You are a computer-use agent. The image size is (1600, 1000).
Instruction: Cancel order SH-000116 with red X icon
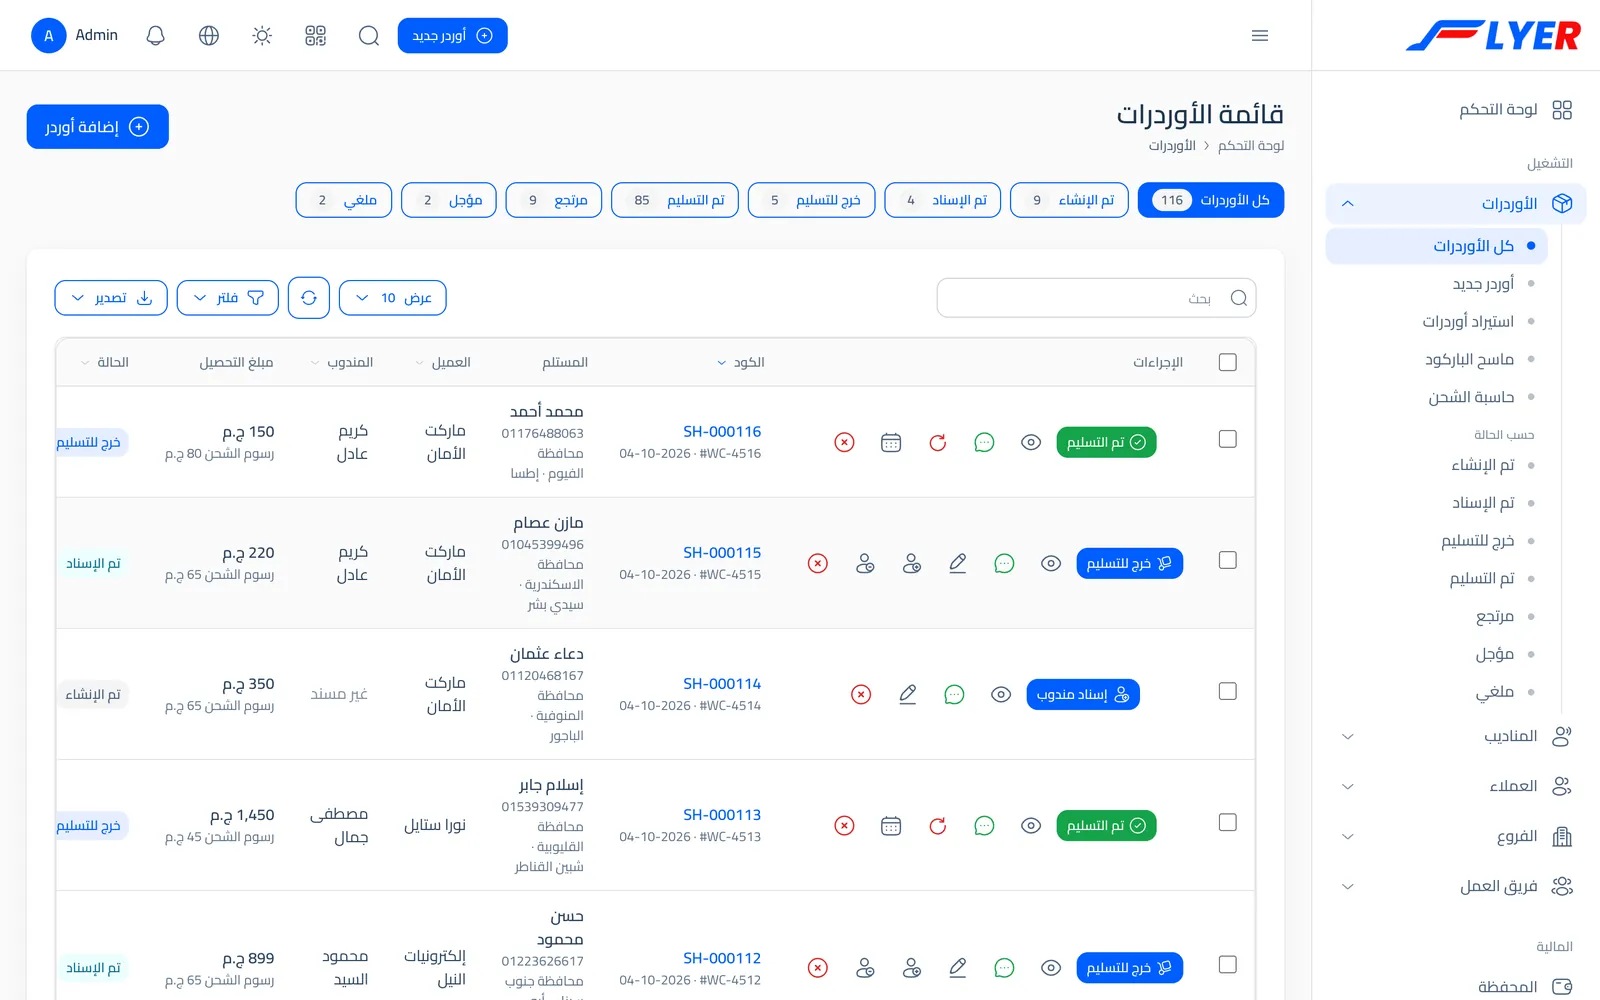coord(845,442)
